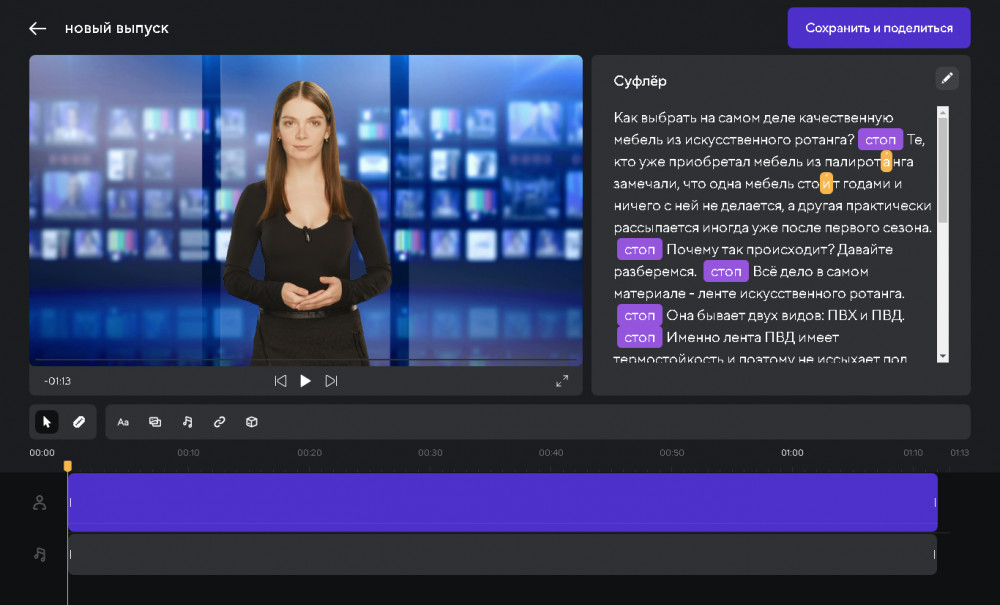Click the стоп tag before 'Именно лента ПВД'
The width and height of the screenshot is (1000, 605).
(x=639, y=337)
